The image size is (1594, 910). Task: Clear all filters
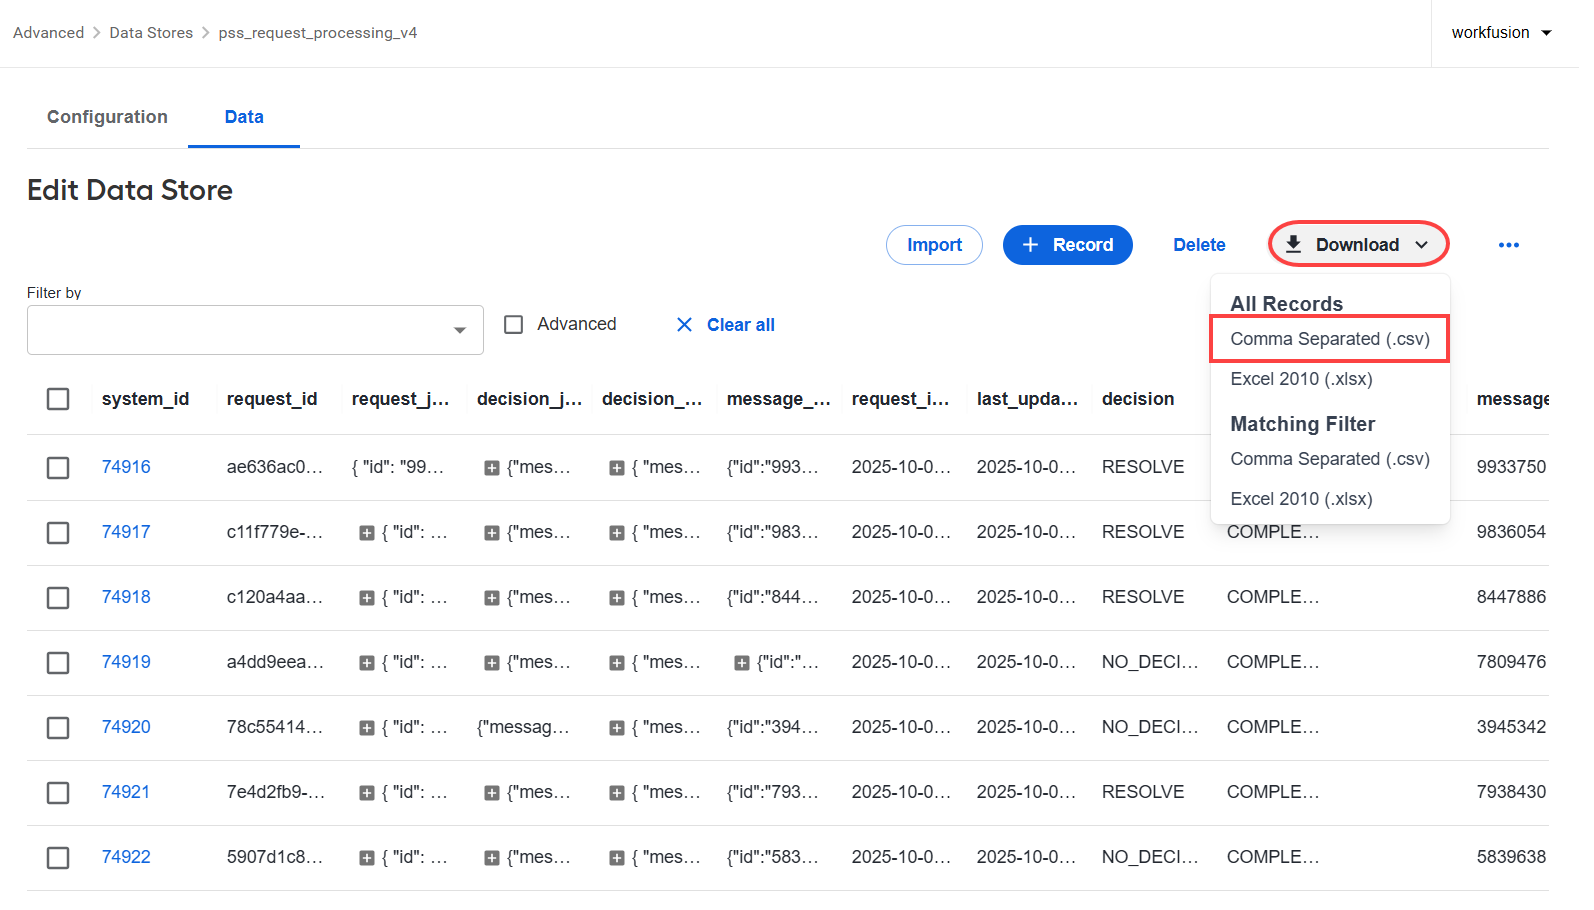[x=726, y=325]
